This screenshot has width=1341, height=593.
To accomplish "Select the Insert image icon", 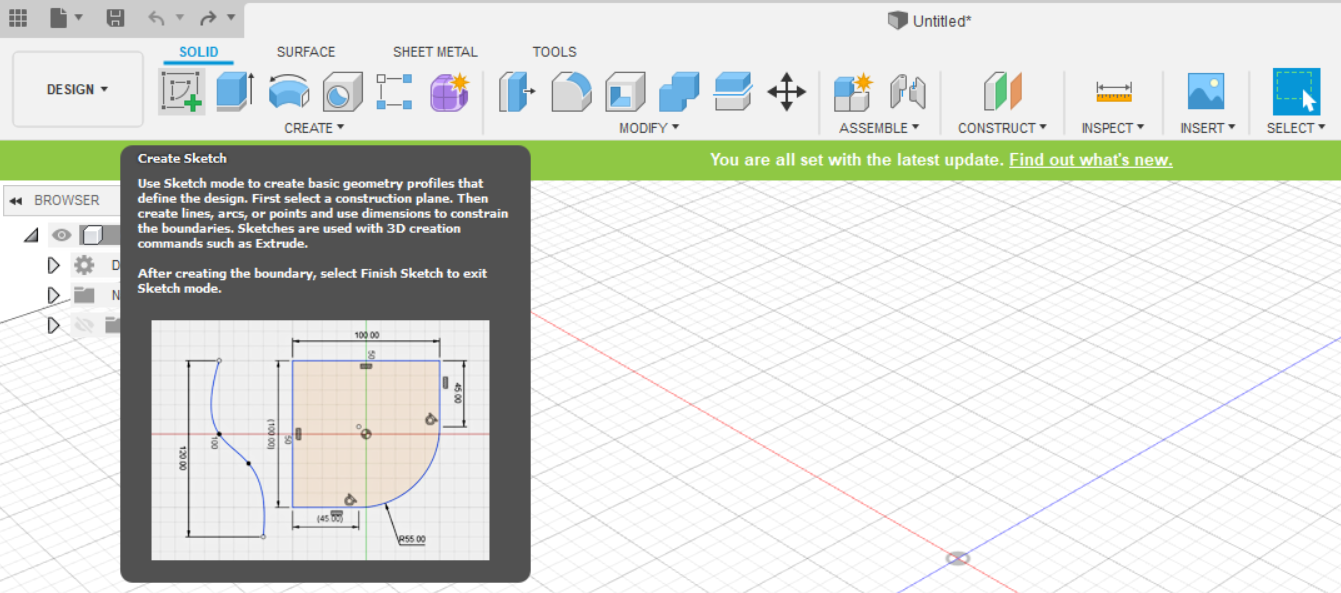I will pyautogui.click(x=1206, y=91).
